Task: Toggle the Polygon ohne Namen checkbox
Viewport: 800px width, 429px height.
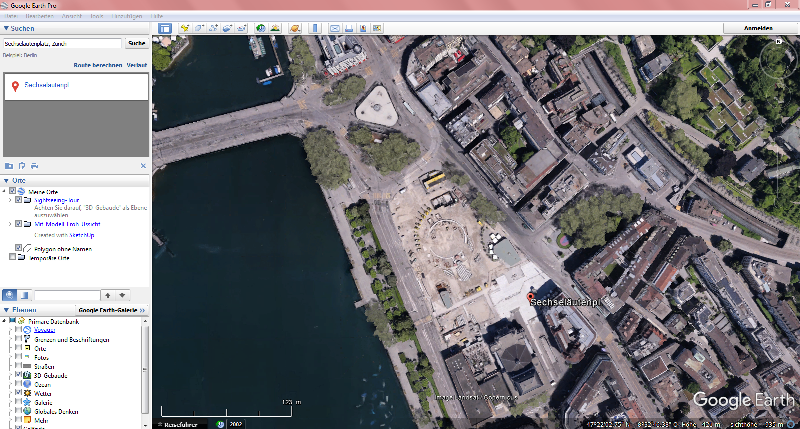Action: point(18,248)
